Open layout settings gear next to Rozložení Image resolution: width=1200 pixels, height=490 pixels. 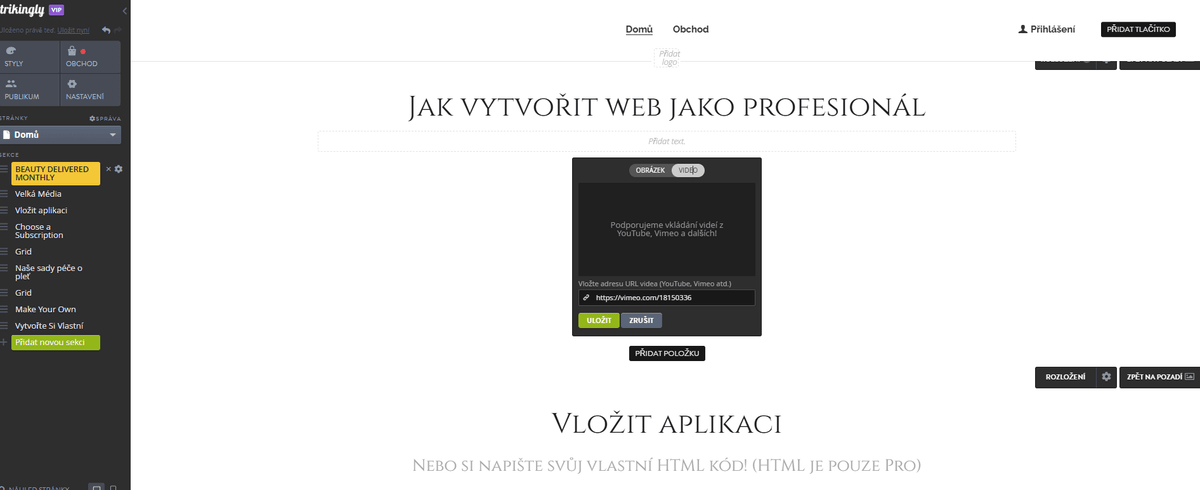pos(1106,377)
